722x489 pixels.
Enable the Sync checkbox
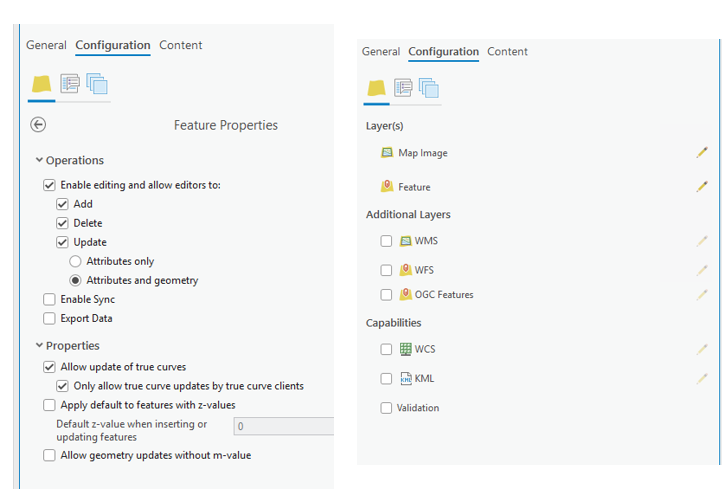pyautogui.click(x=50, y=300)
